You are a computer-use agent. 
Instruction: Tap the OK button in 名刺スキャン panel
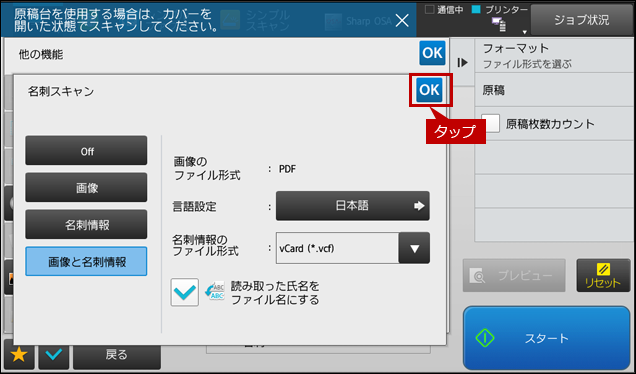430,90
